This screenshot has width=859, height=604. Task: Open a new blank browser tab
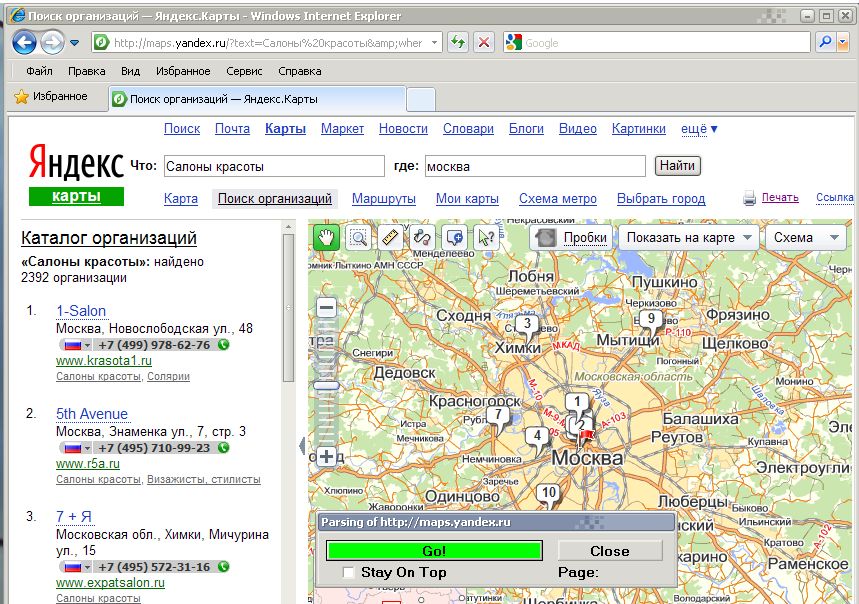click(x=421, y=100)
